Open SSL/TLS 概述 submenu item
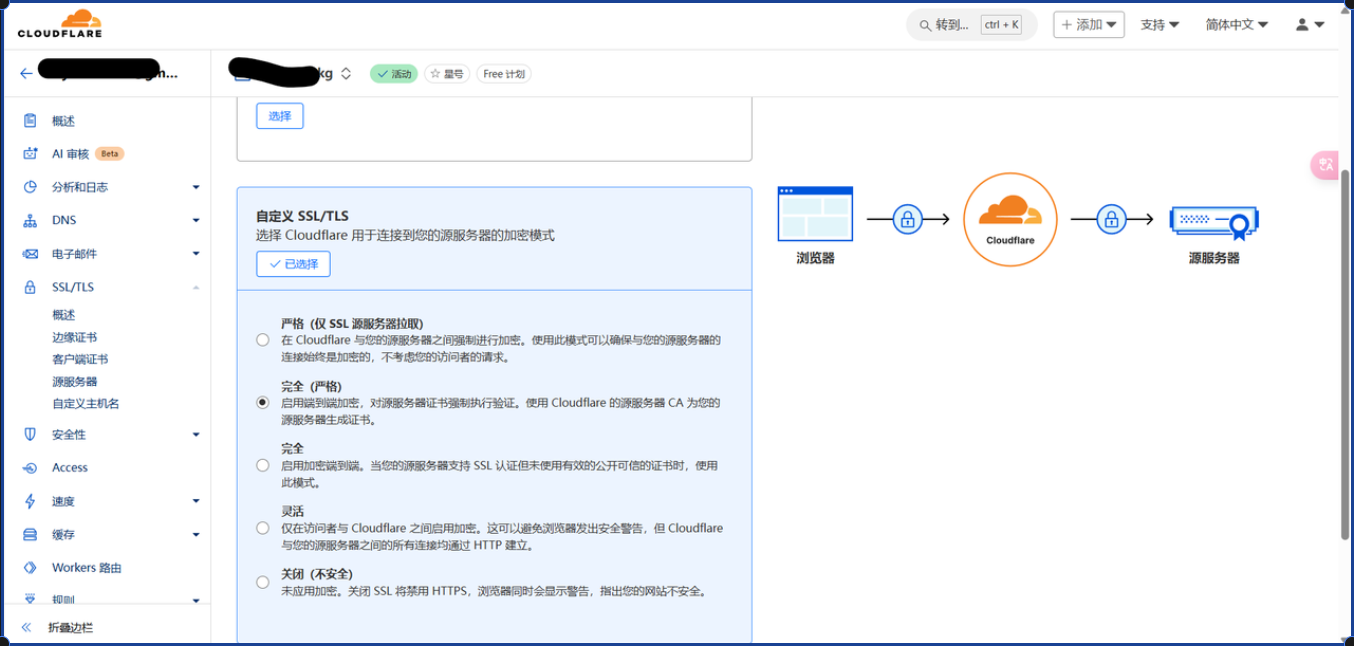 point(64,315)
